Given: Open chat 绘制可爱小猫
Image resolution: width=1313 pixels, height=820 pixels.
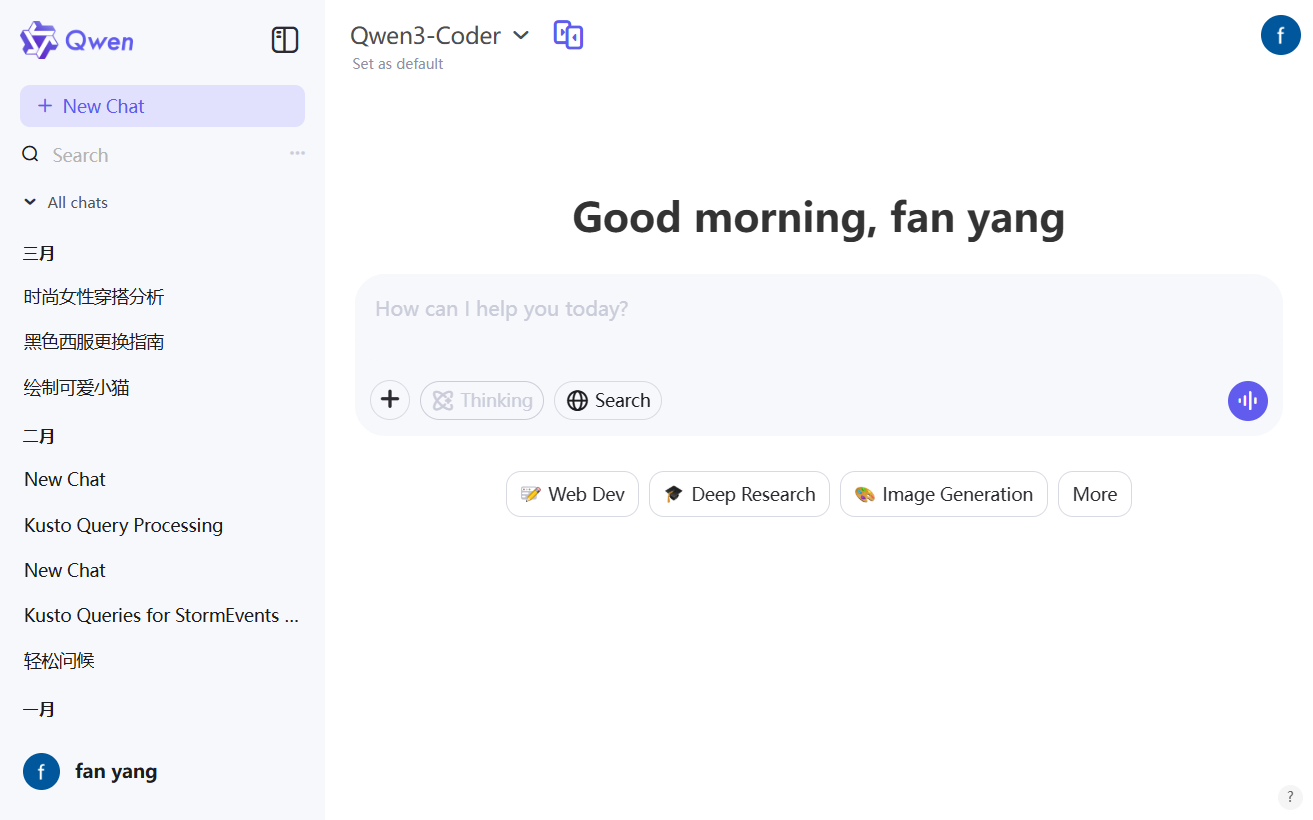Looking at the screenshot, I should click(77, 388).
